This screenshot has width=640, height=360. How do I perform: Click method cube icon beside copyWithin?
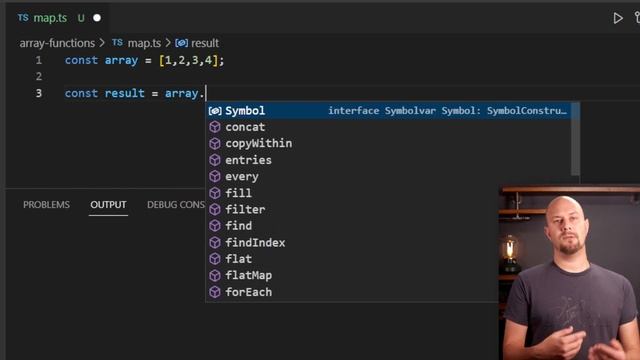[x=215, y=143]
